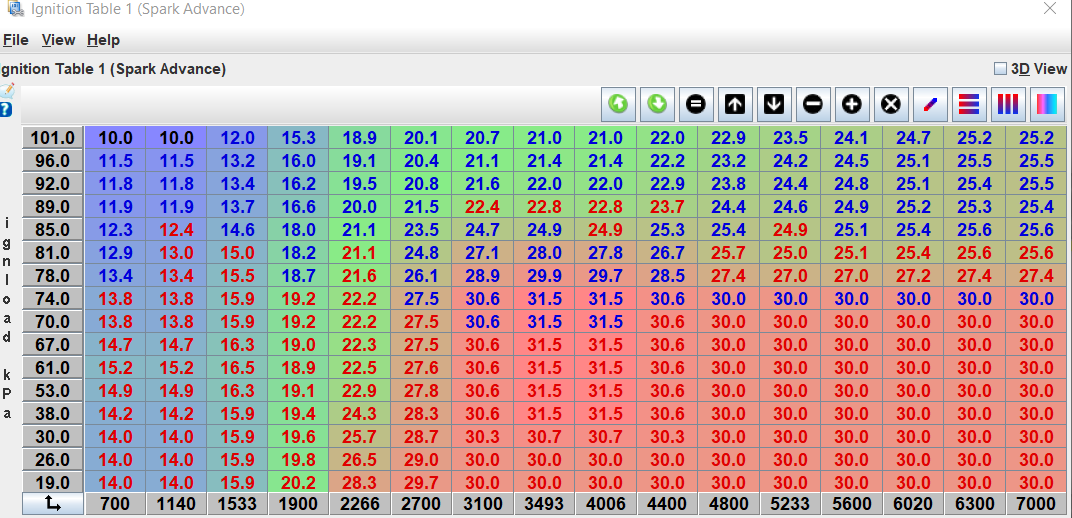Click the axis swap arrow in bottom-left corner

[52, 505]
